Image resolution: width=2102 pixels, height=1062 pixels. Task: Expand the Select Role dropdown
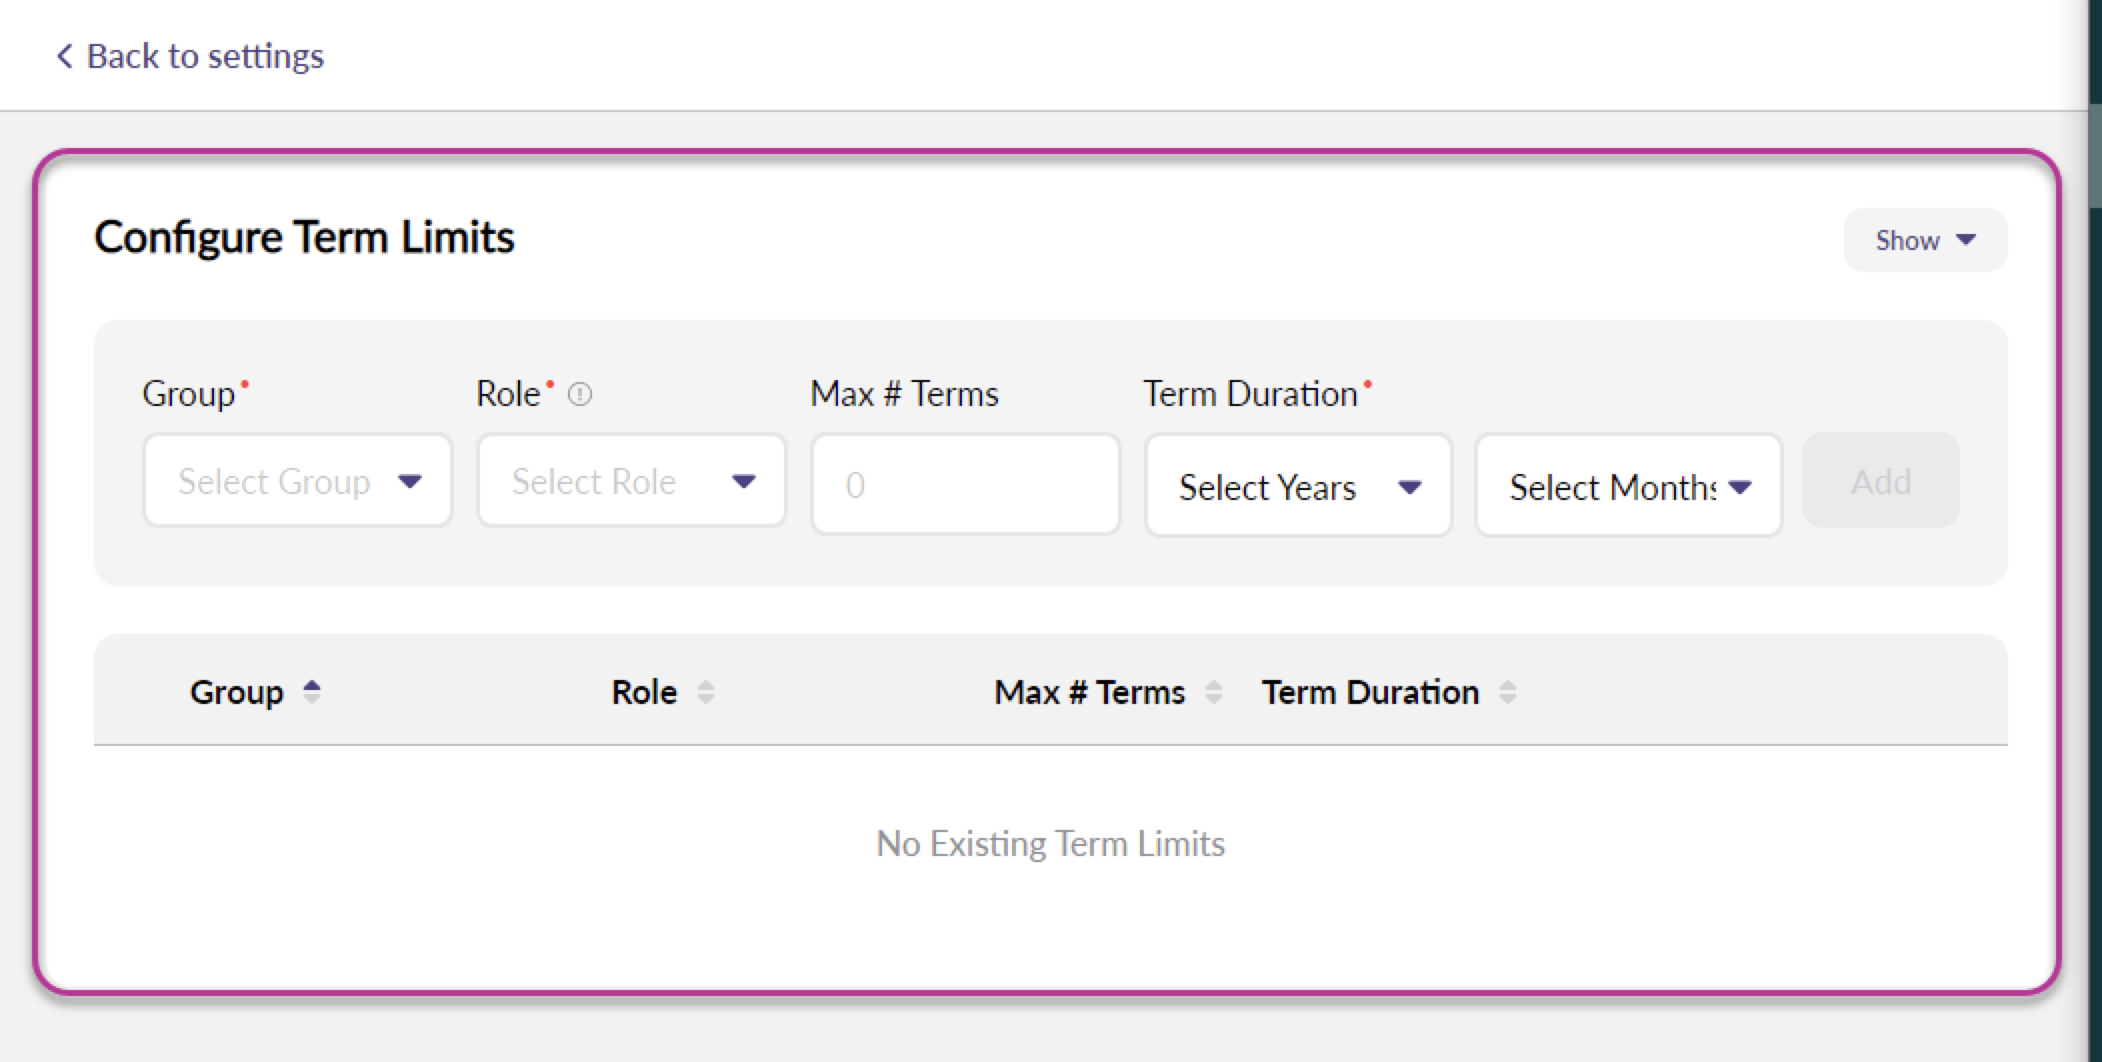[631, 481]
